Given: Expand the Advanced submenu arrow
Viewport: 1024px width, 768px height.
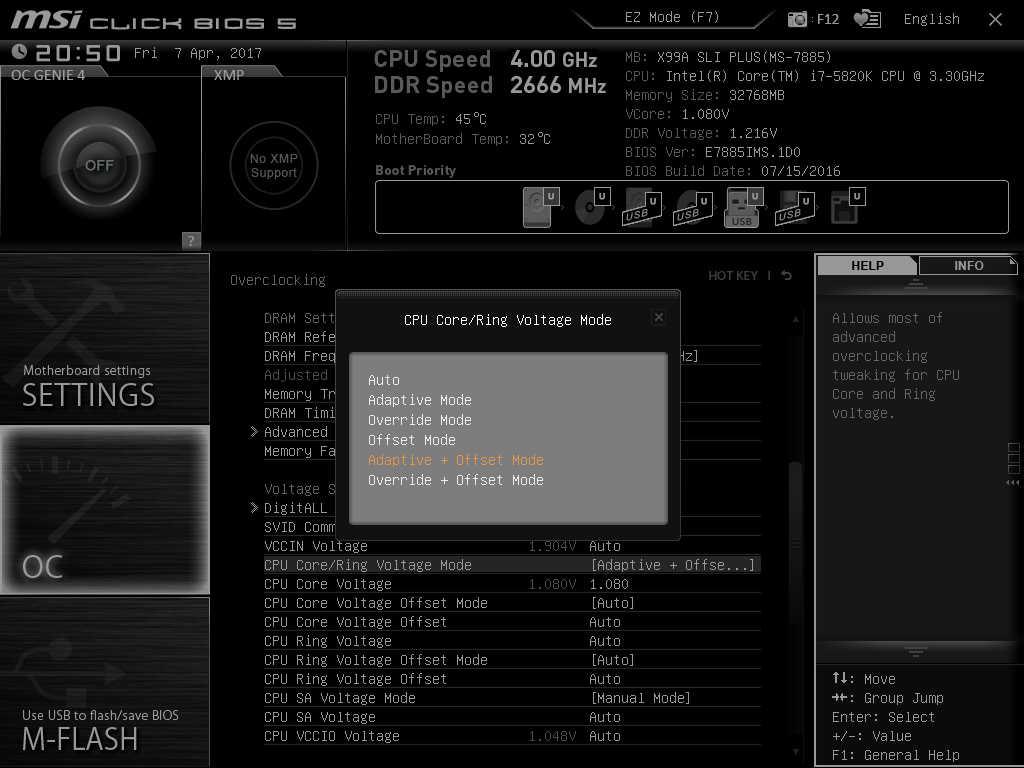Looking at the screenshot, I should tap(254, 432).
